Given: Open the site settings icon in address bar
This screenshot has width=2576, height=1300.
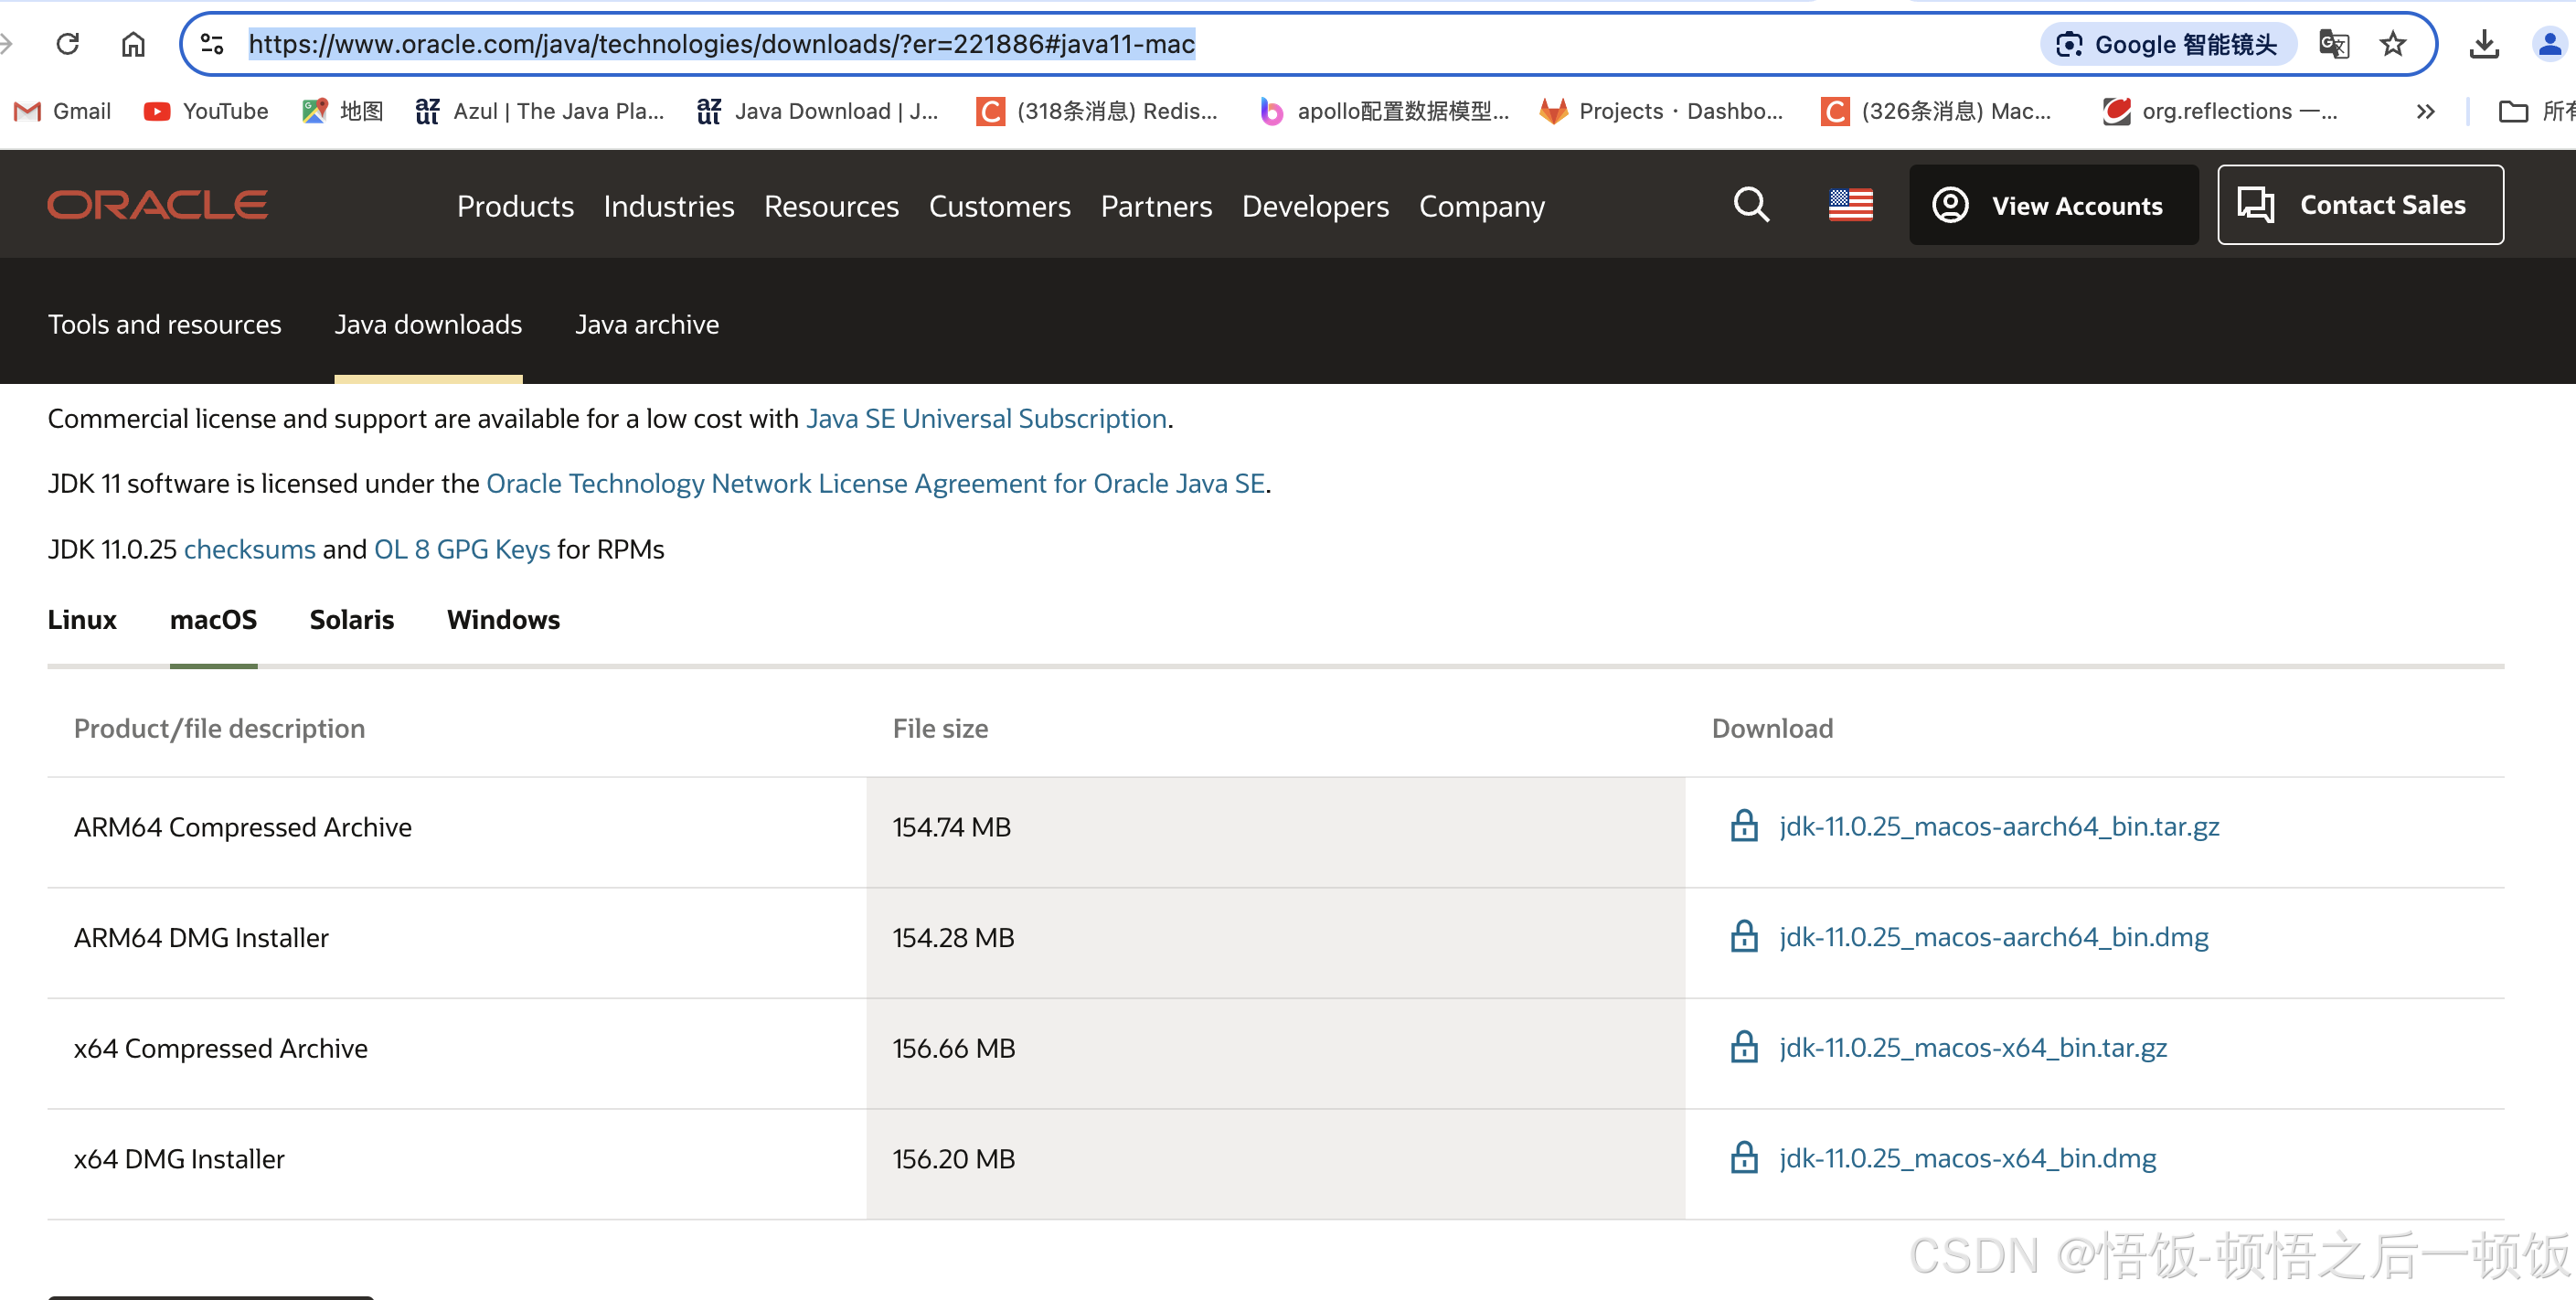Looking at the screenshot, I should [x=212, y=44].
